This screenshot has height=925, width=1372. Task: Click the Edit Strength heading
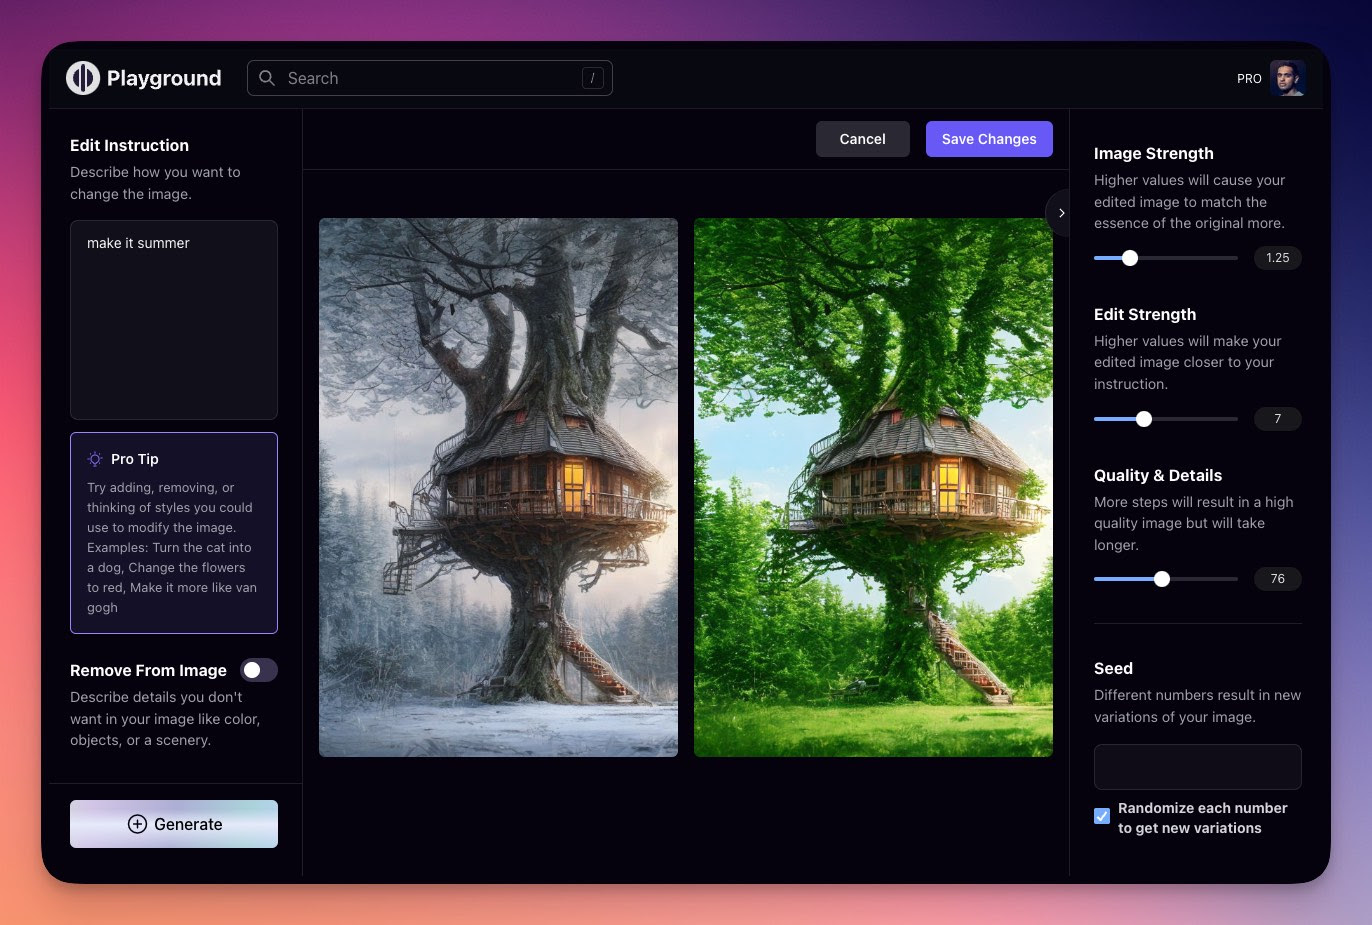click(x=1145, y=314)
